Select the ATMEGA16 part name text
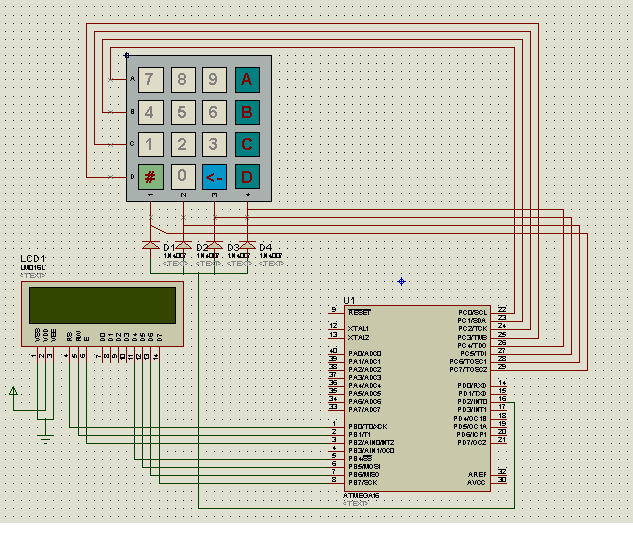633x540 pixels. (x=361, y=495)
